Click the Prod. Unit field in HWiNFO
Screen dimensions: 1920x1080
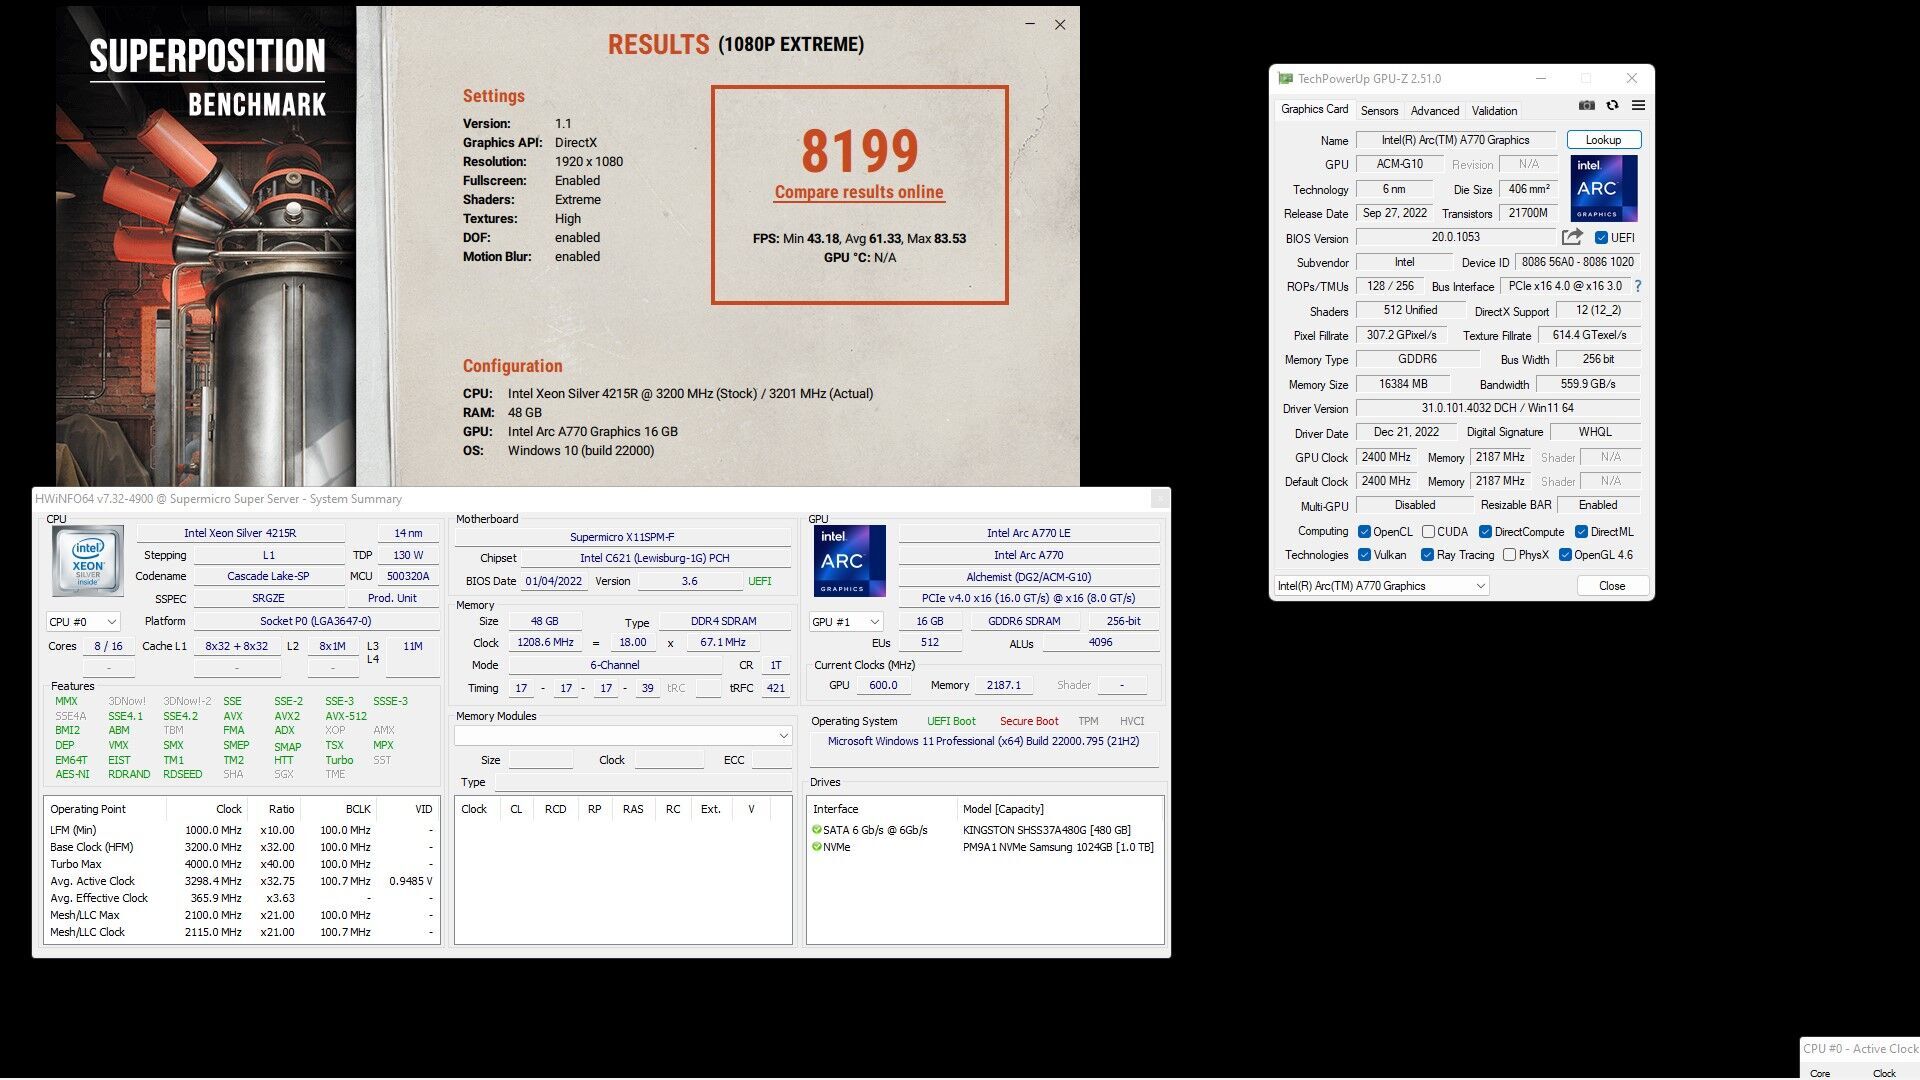pos(392,598)
